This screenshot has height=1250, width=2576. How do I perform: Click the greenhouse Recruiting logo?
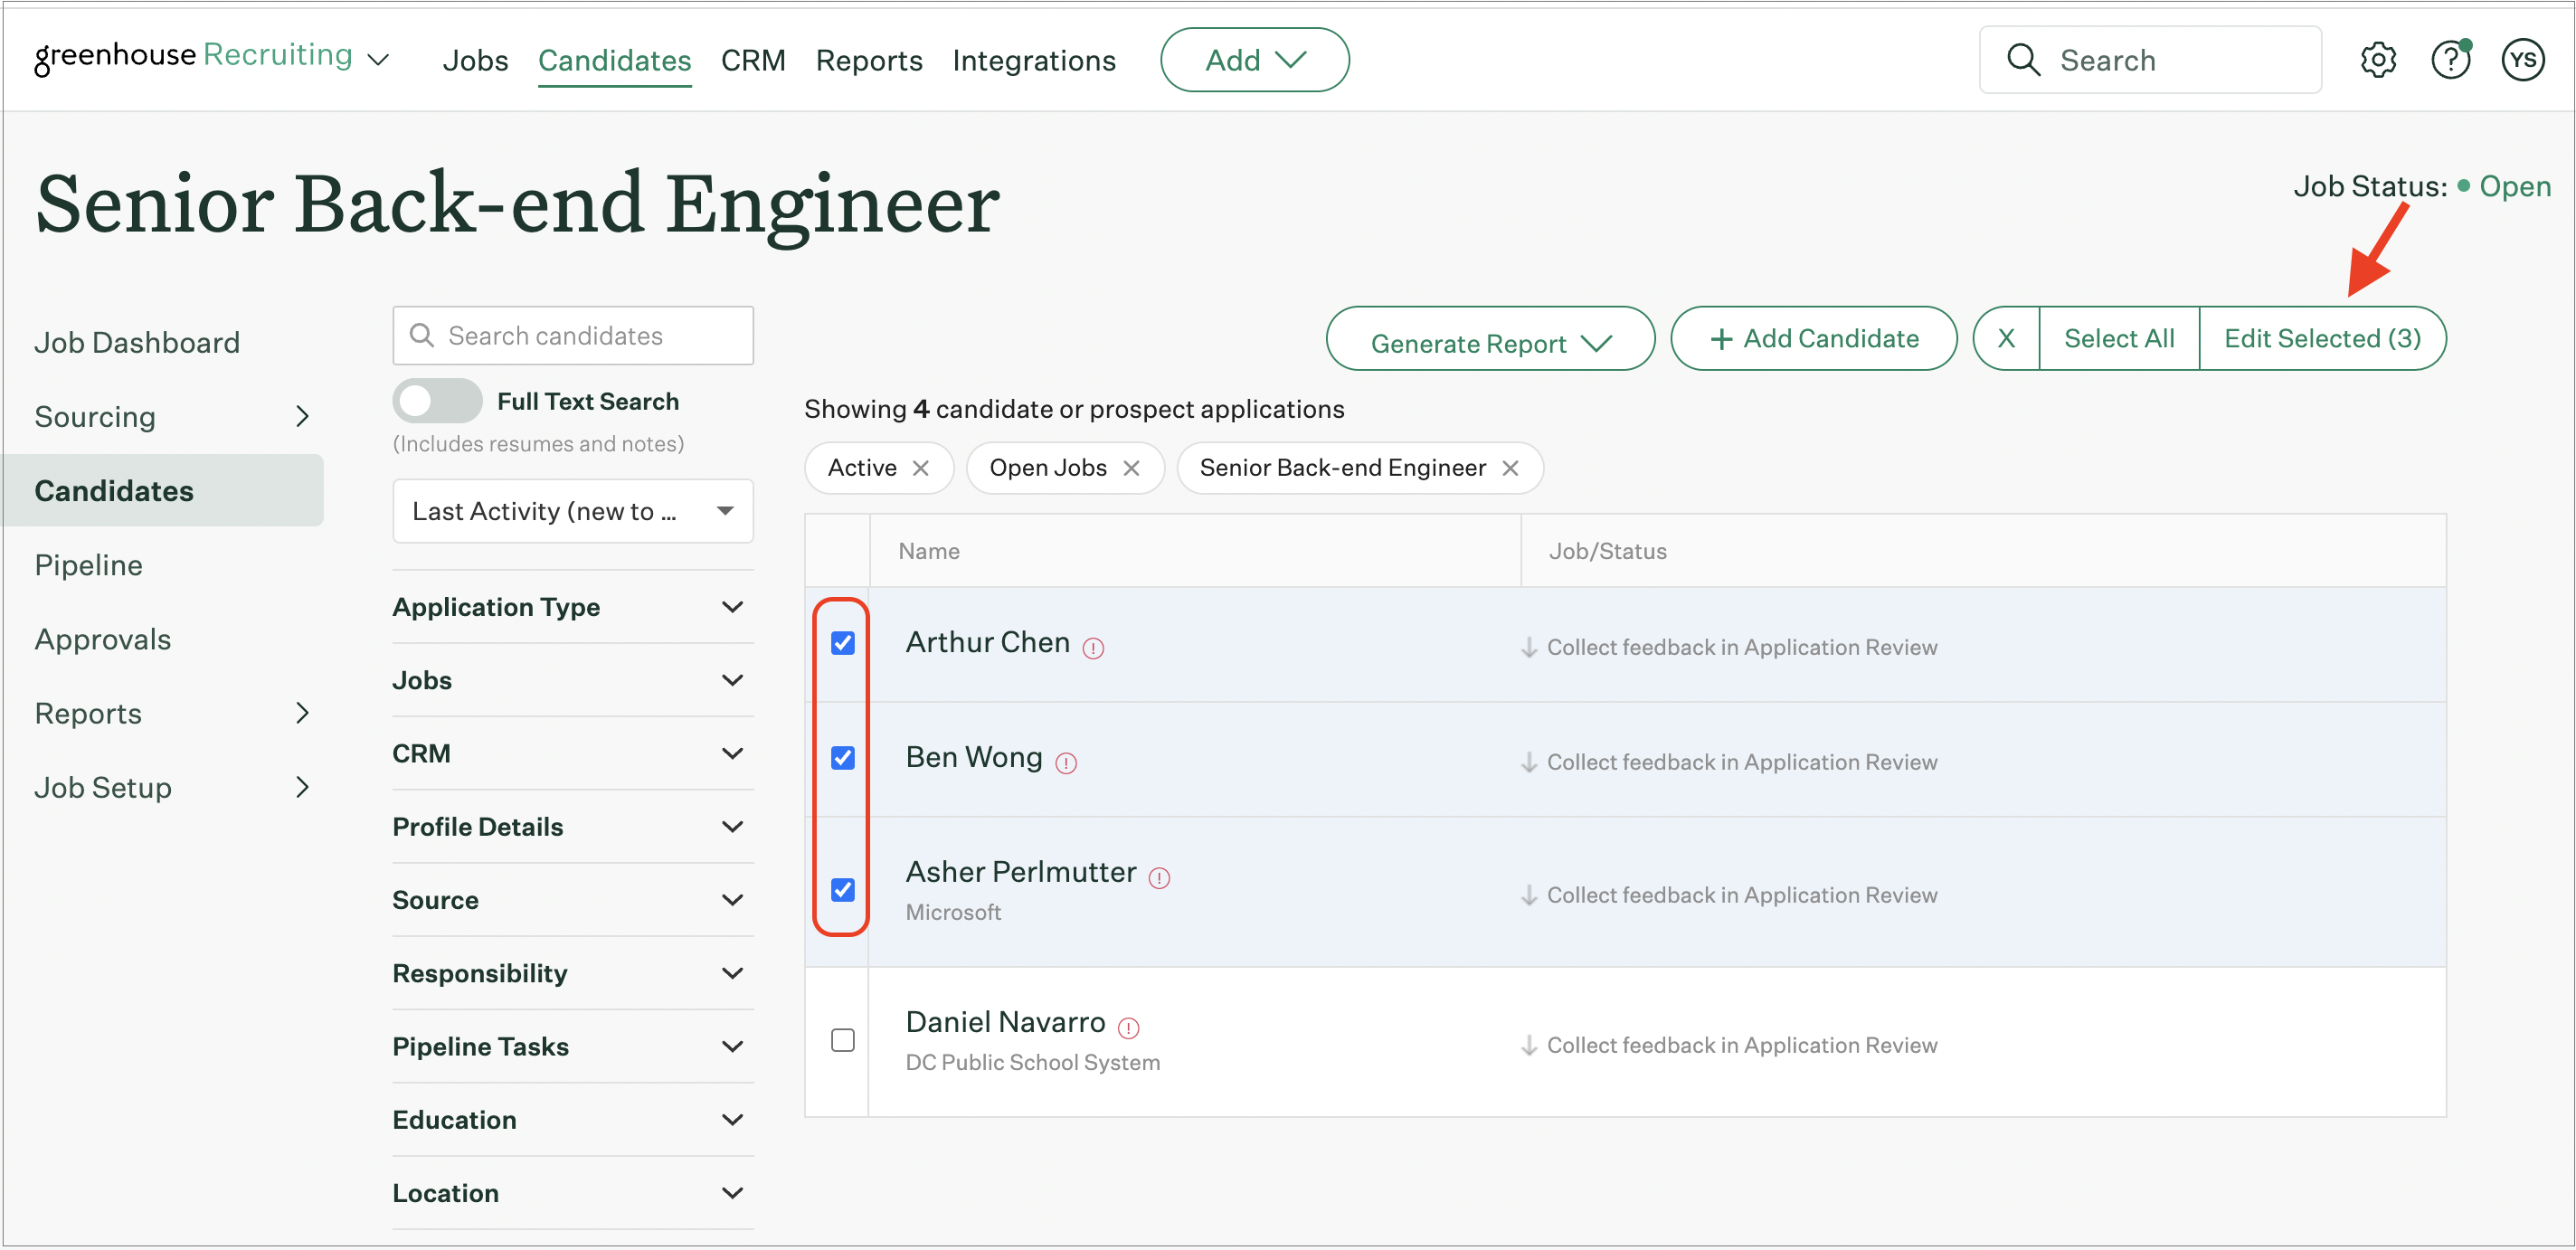pyautogui.click(x=193, y=57)
